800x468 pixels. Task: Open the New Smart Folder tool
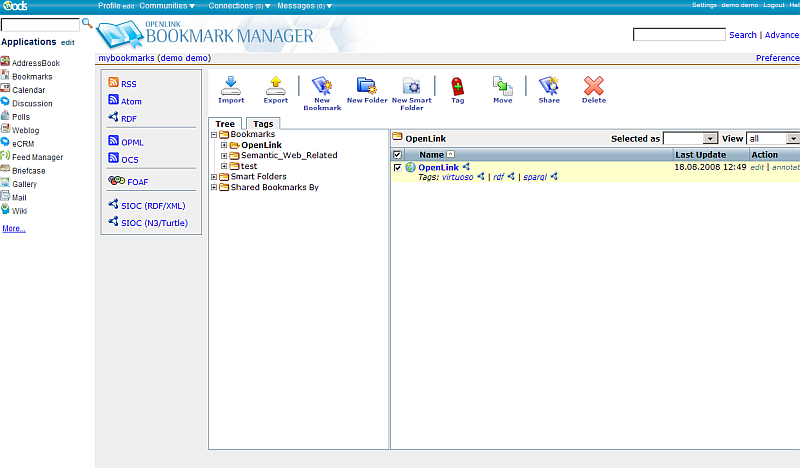coord(412,88)
